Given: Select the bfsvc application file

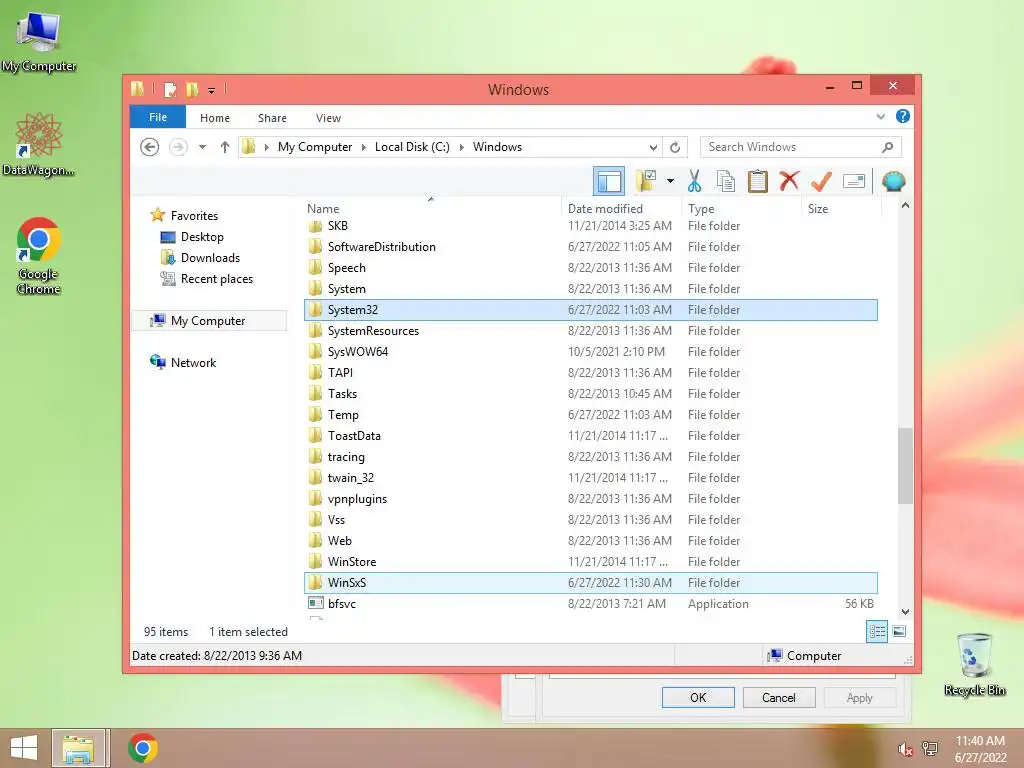Looking at the screenshot, I should (x=591, y=603).
